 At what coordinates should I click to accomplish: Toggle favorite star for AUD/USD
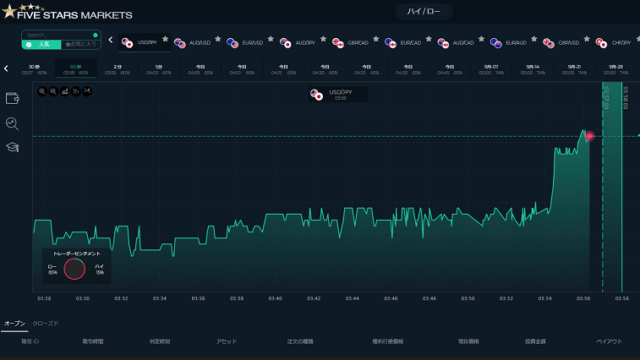coord(218,39)
